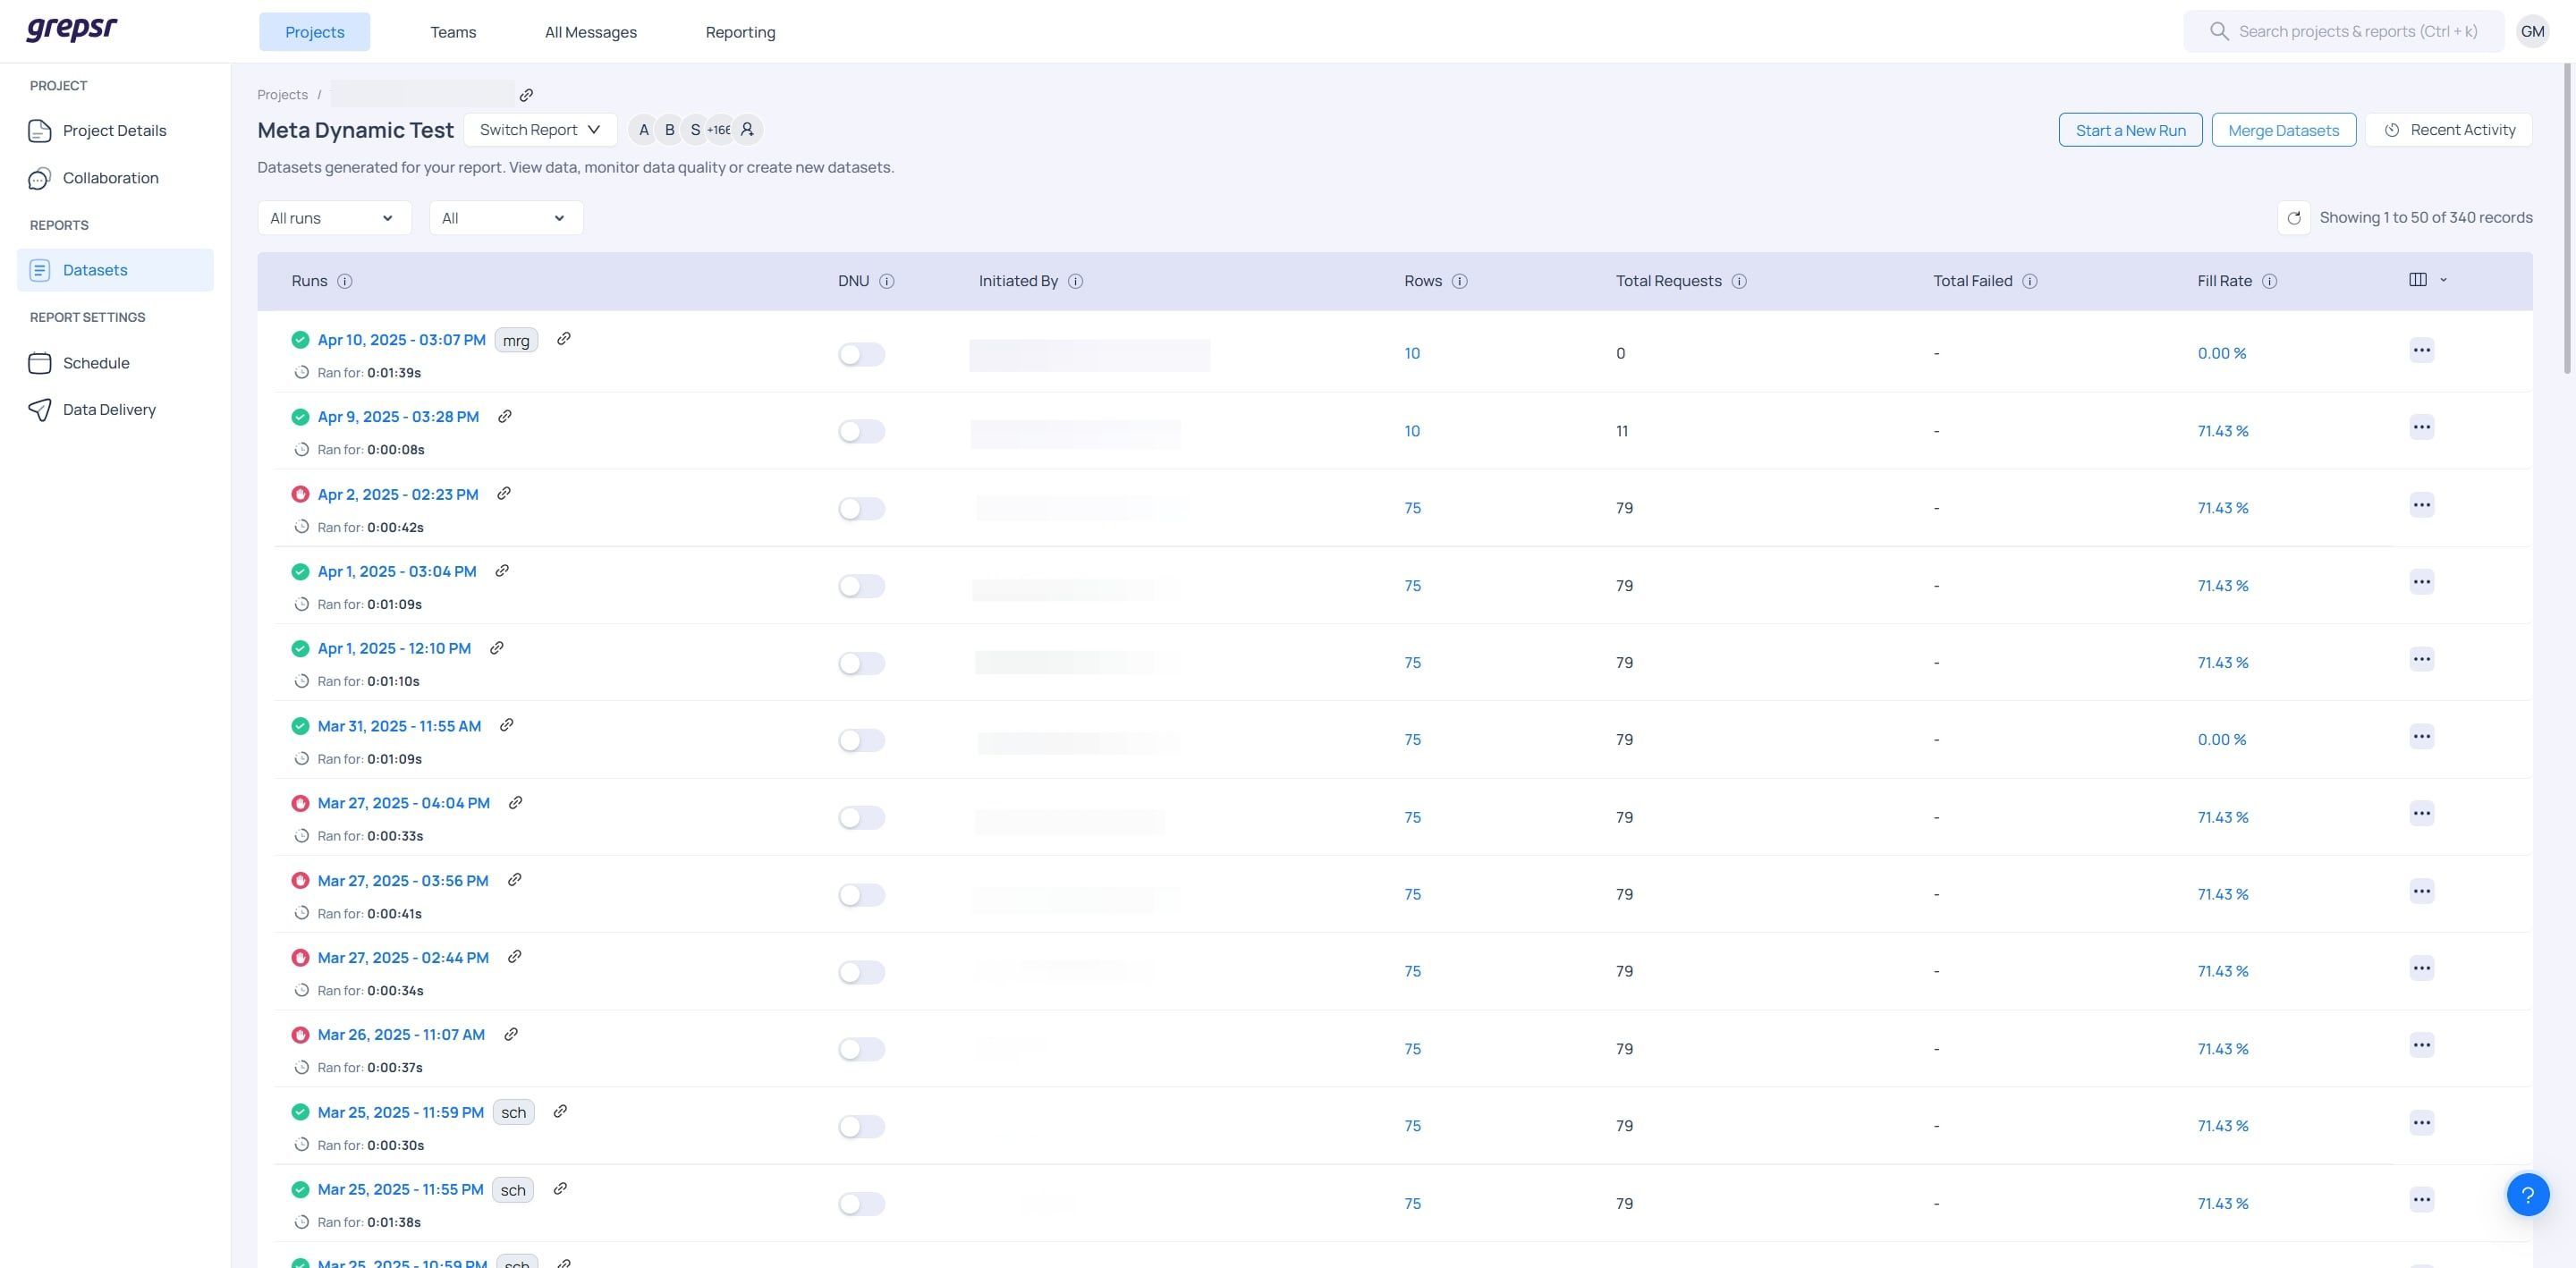Open Collaboration in sidebar
The image size is (2576, 1268).
115,178
